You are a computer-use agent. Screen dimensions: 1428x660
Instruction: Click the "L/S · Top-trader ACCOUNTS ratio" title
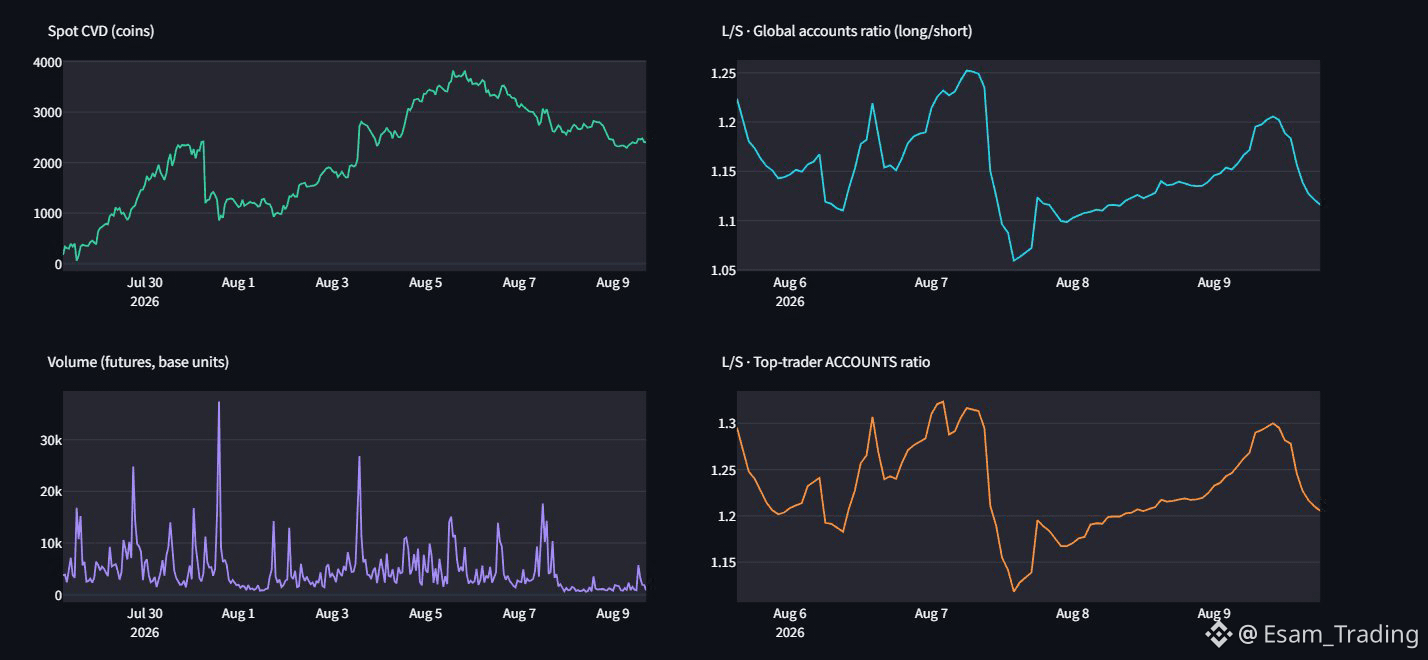click(x=826, y=362)
